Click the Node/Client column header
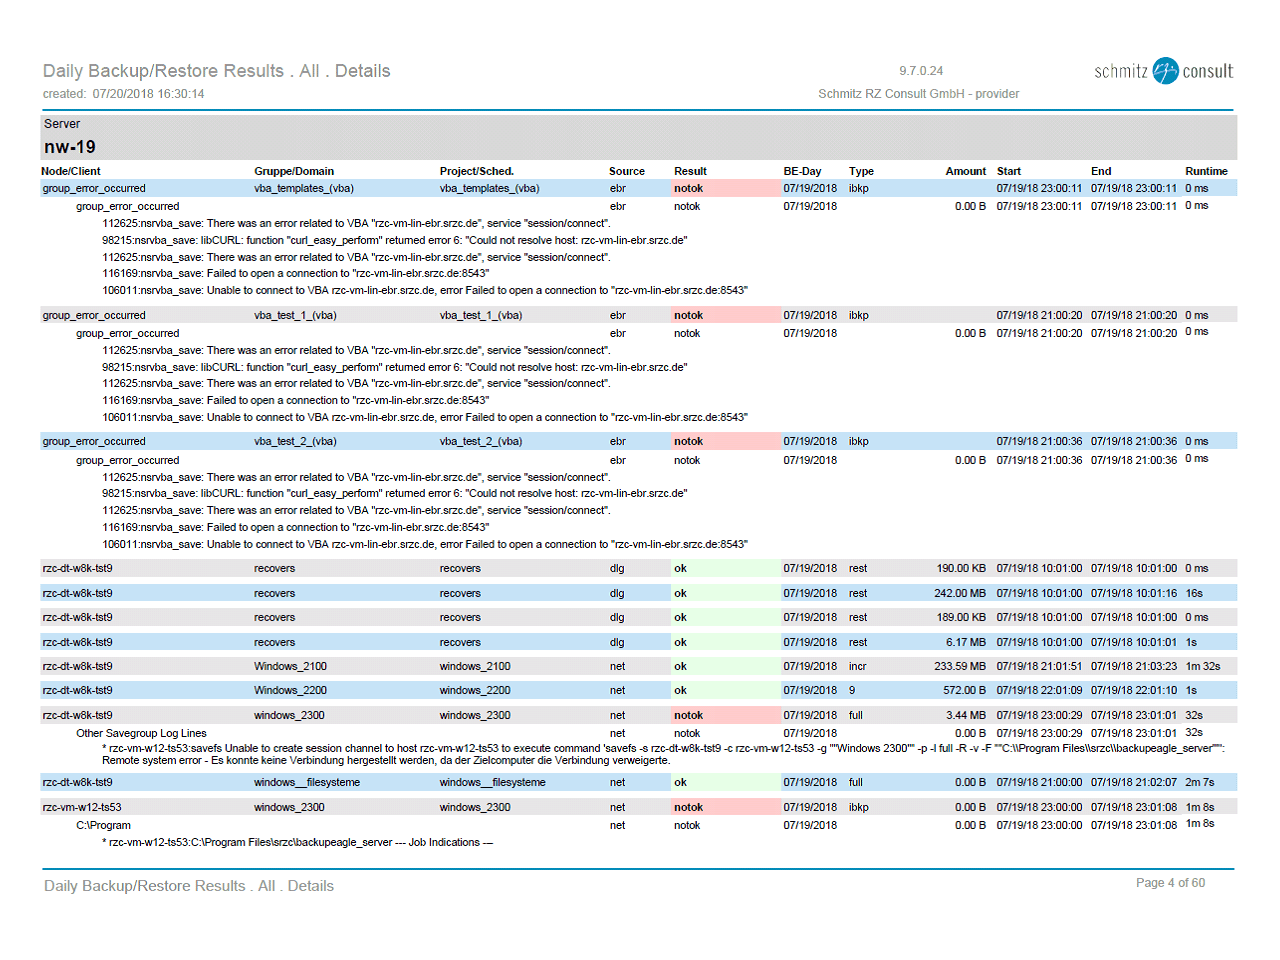This screenshot has height=960, width=1280. click(x=71, y=171)
